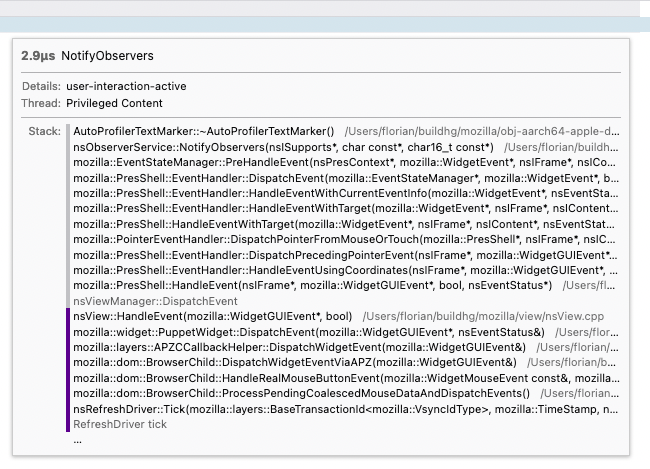The width and height of the screenshot is (650, 469).
Task: Click the Privileged Content thread name
Action: (114, 103)
